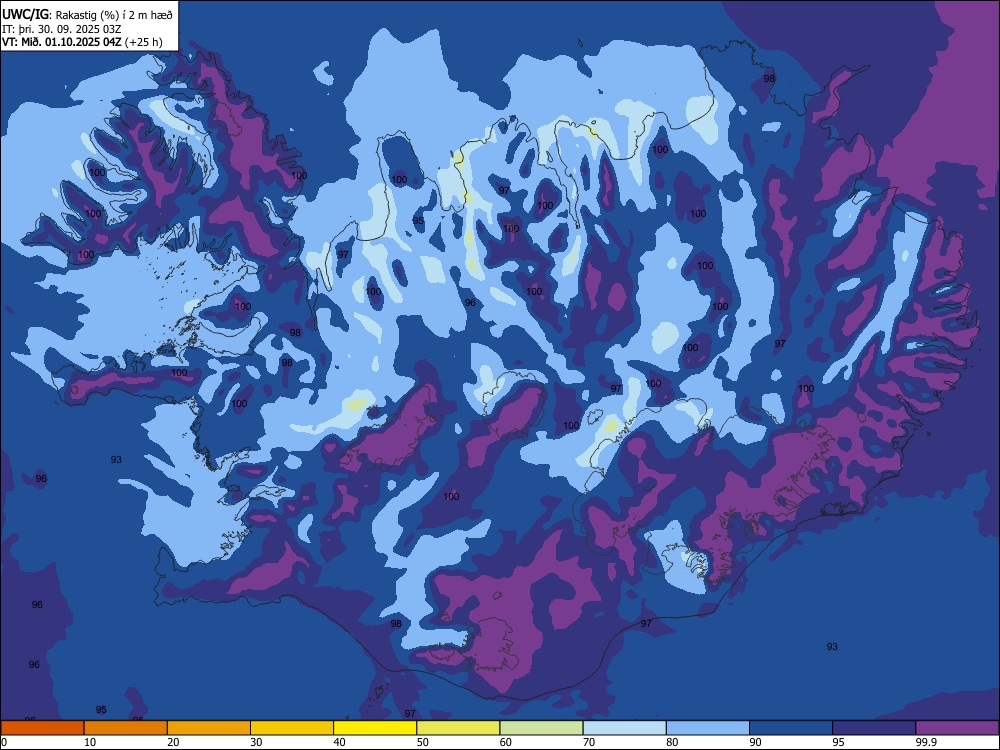Click the 60–70% light green legend swatch
This screenshot has width=1000, height=750.
click(541, 728)
